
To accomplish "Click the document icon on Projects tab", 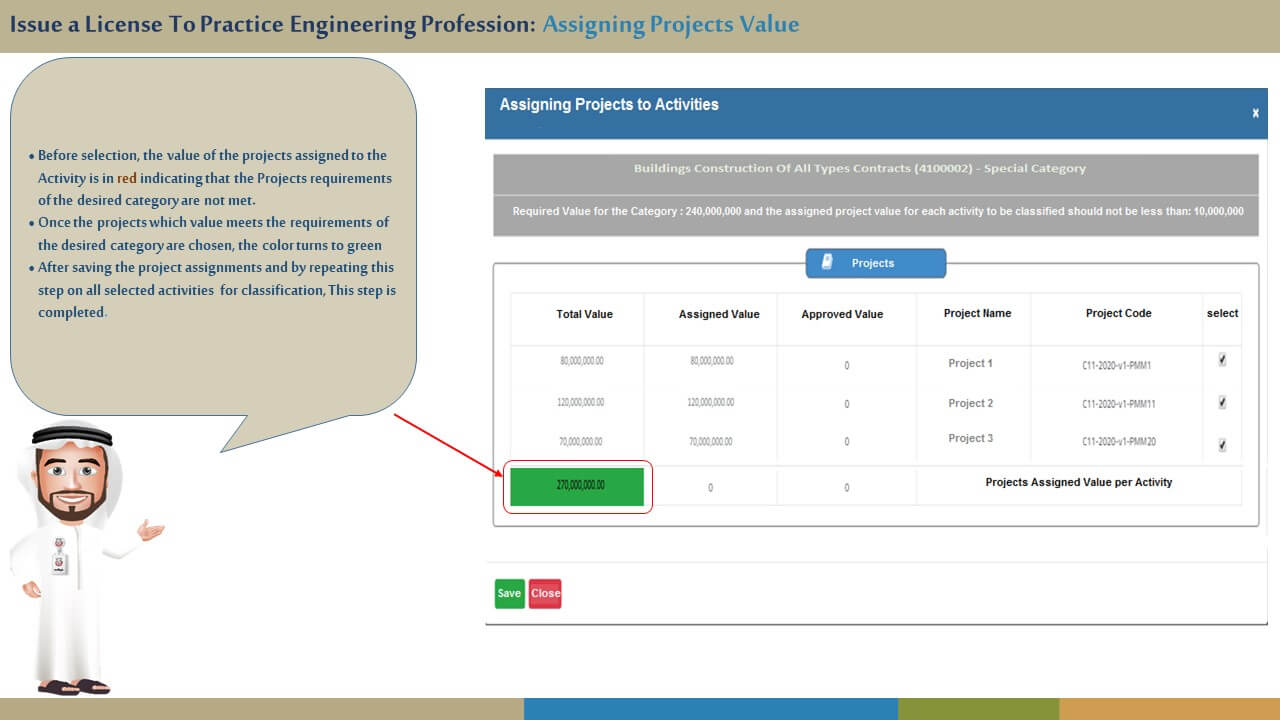I will point(827,262).
